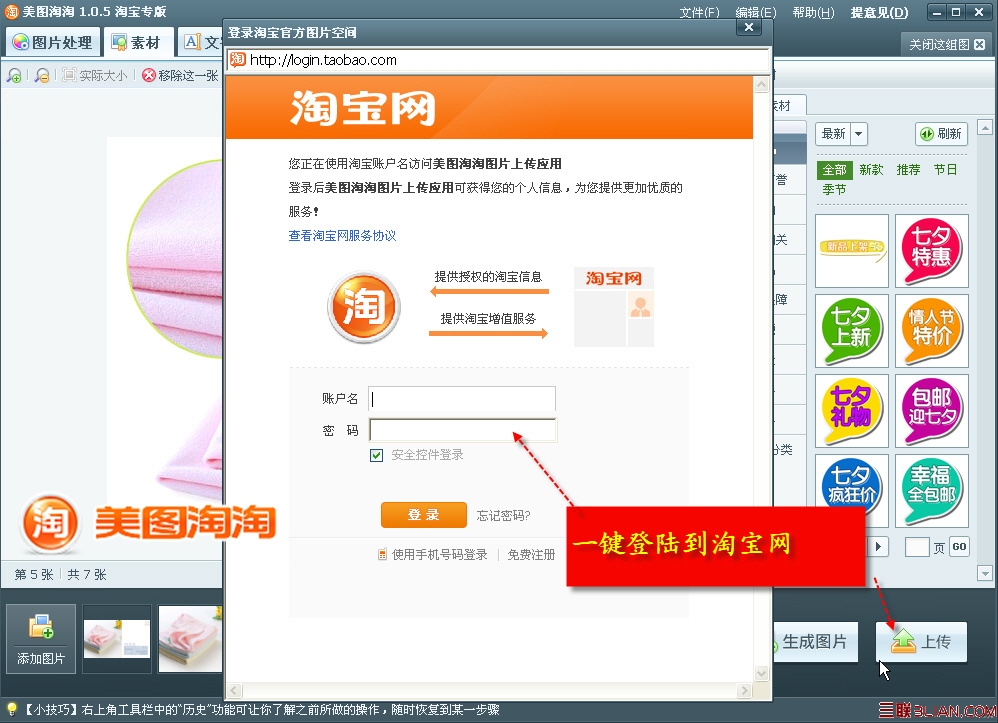
Task: Choose the 七夕礼物 yellow sticker
Action: click(852, 411)
